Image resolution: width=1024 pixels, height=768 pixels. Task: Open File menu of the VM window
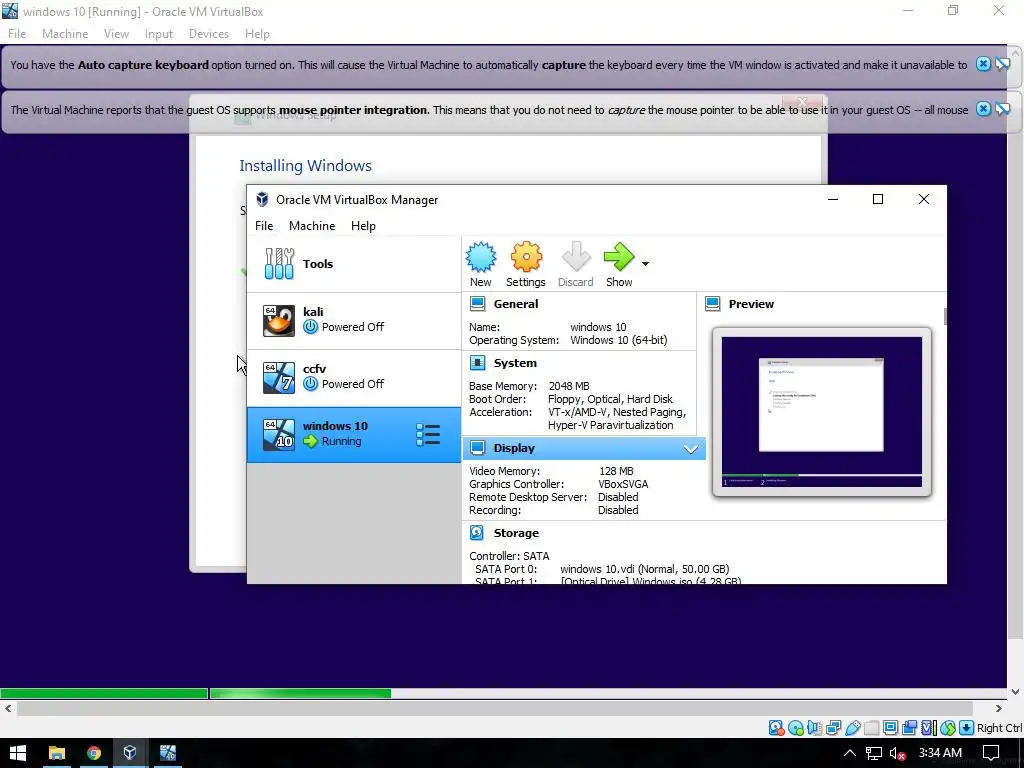17,34
